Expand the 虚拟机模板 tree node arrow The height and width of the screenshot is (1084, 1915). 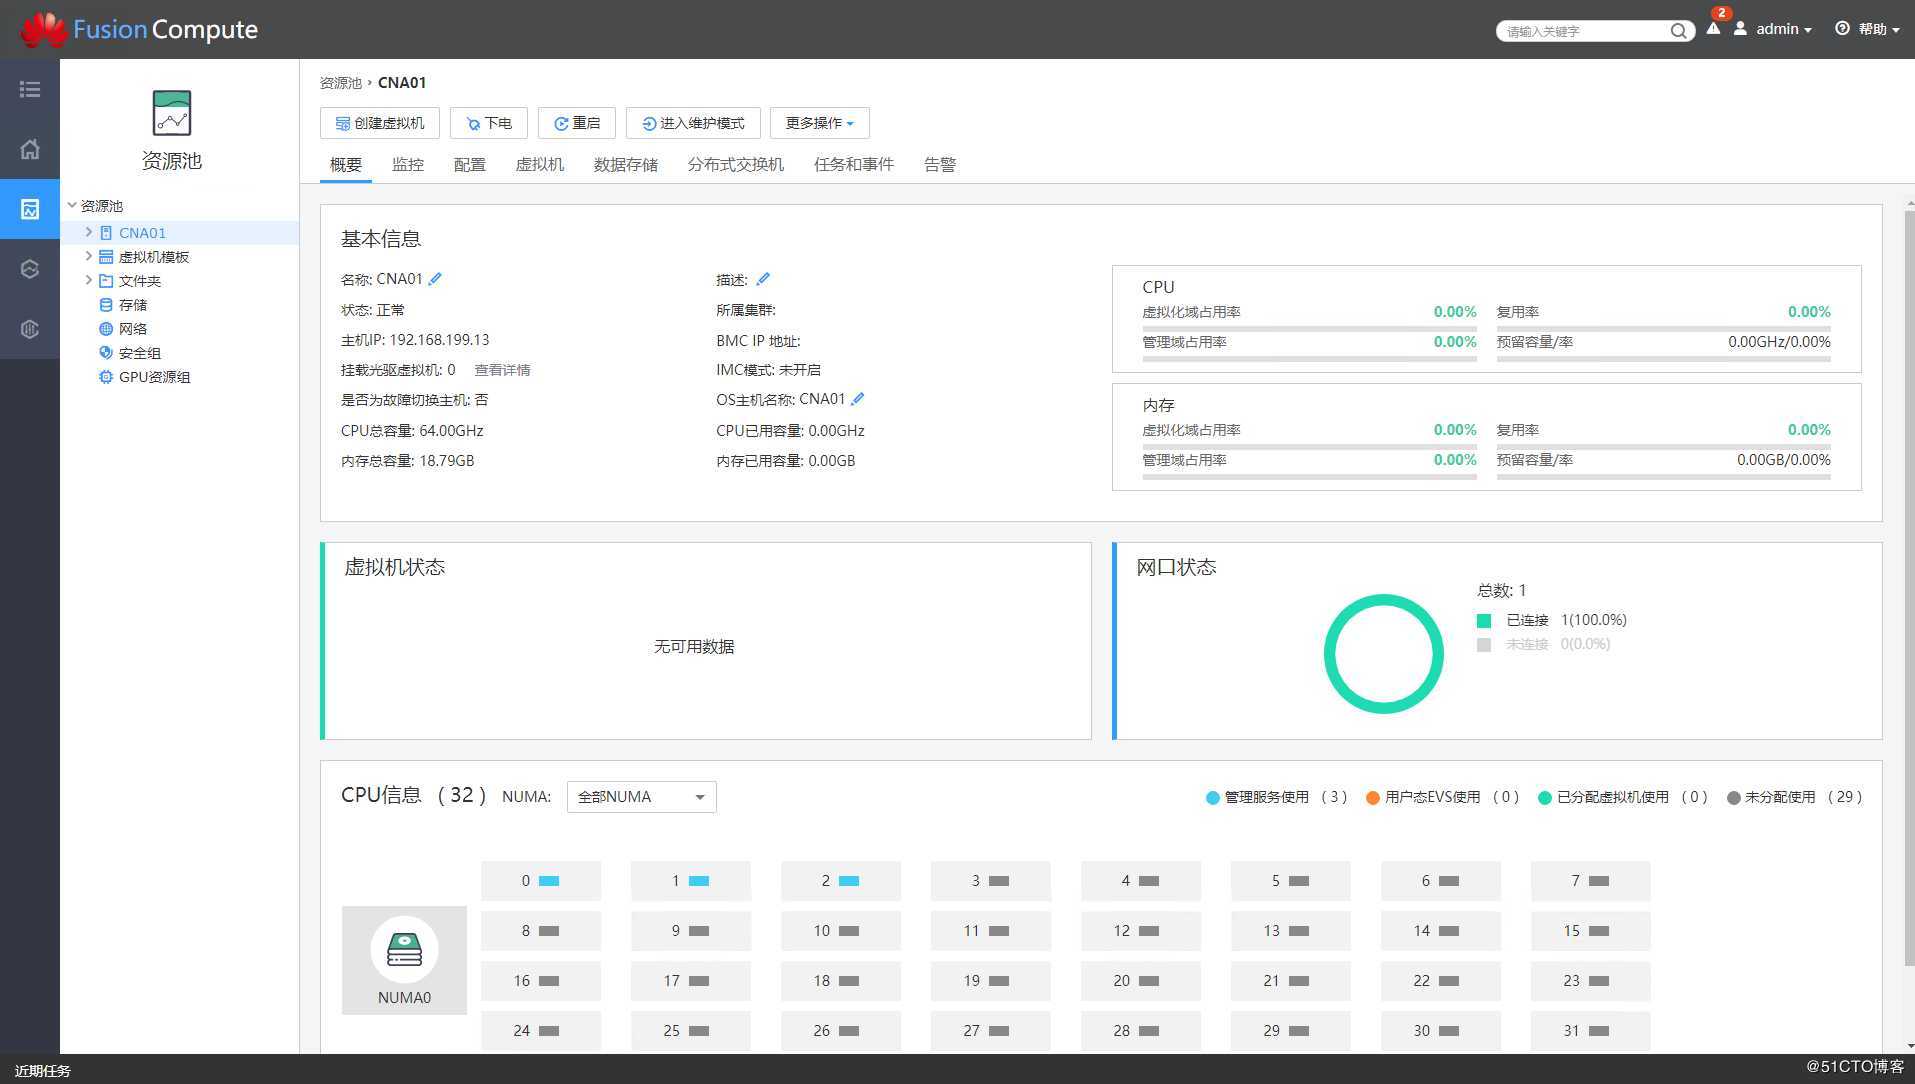(88, 256)
